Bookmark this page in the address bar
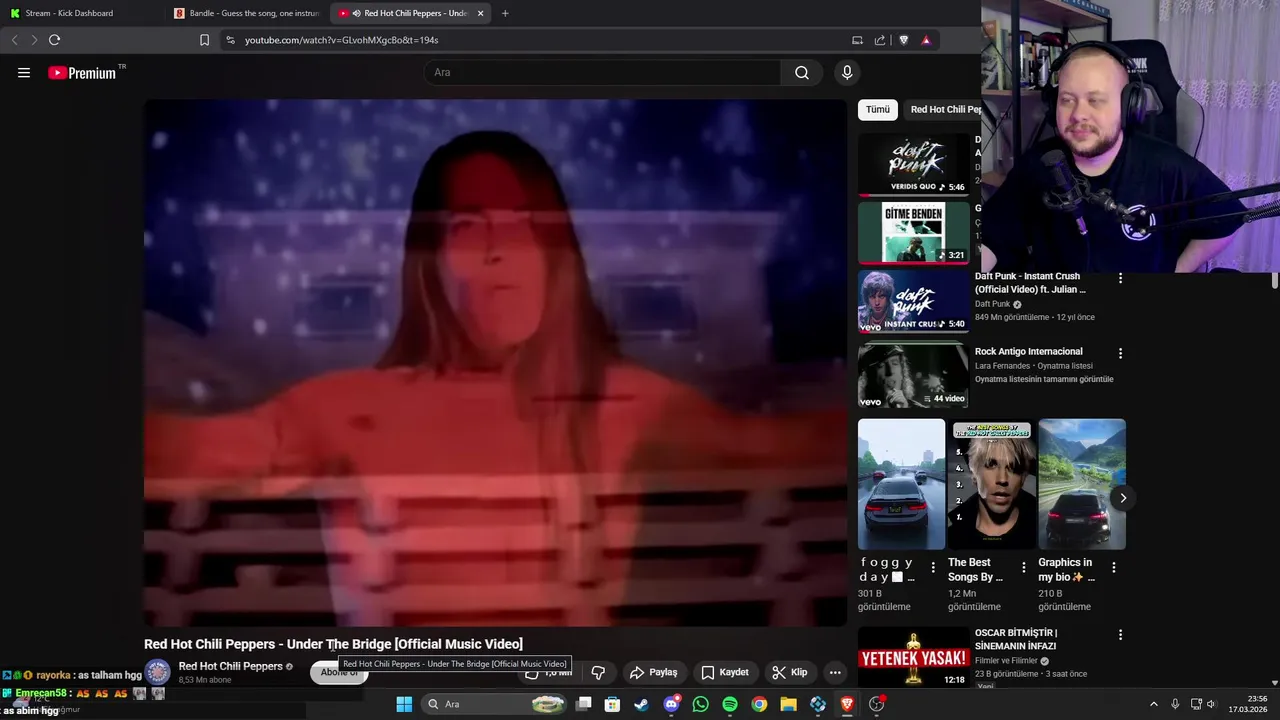Screen dimensions: 1280x720 204,40
